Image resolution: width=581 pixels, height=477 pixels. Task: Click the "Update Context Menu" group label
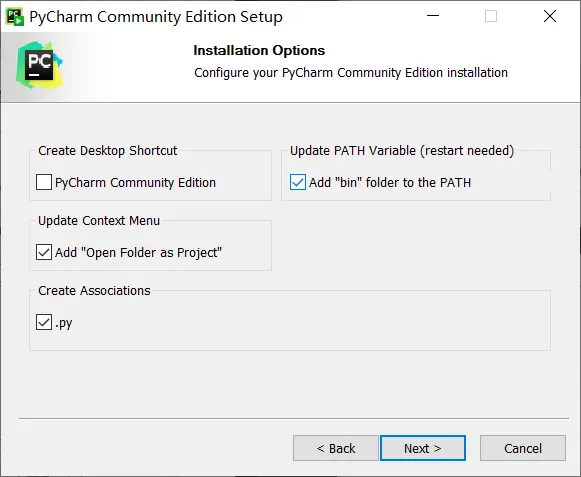[x=99, y=221]
